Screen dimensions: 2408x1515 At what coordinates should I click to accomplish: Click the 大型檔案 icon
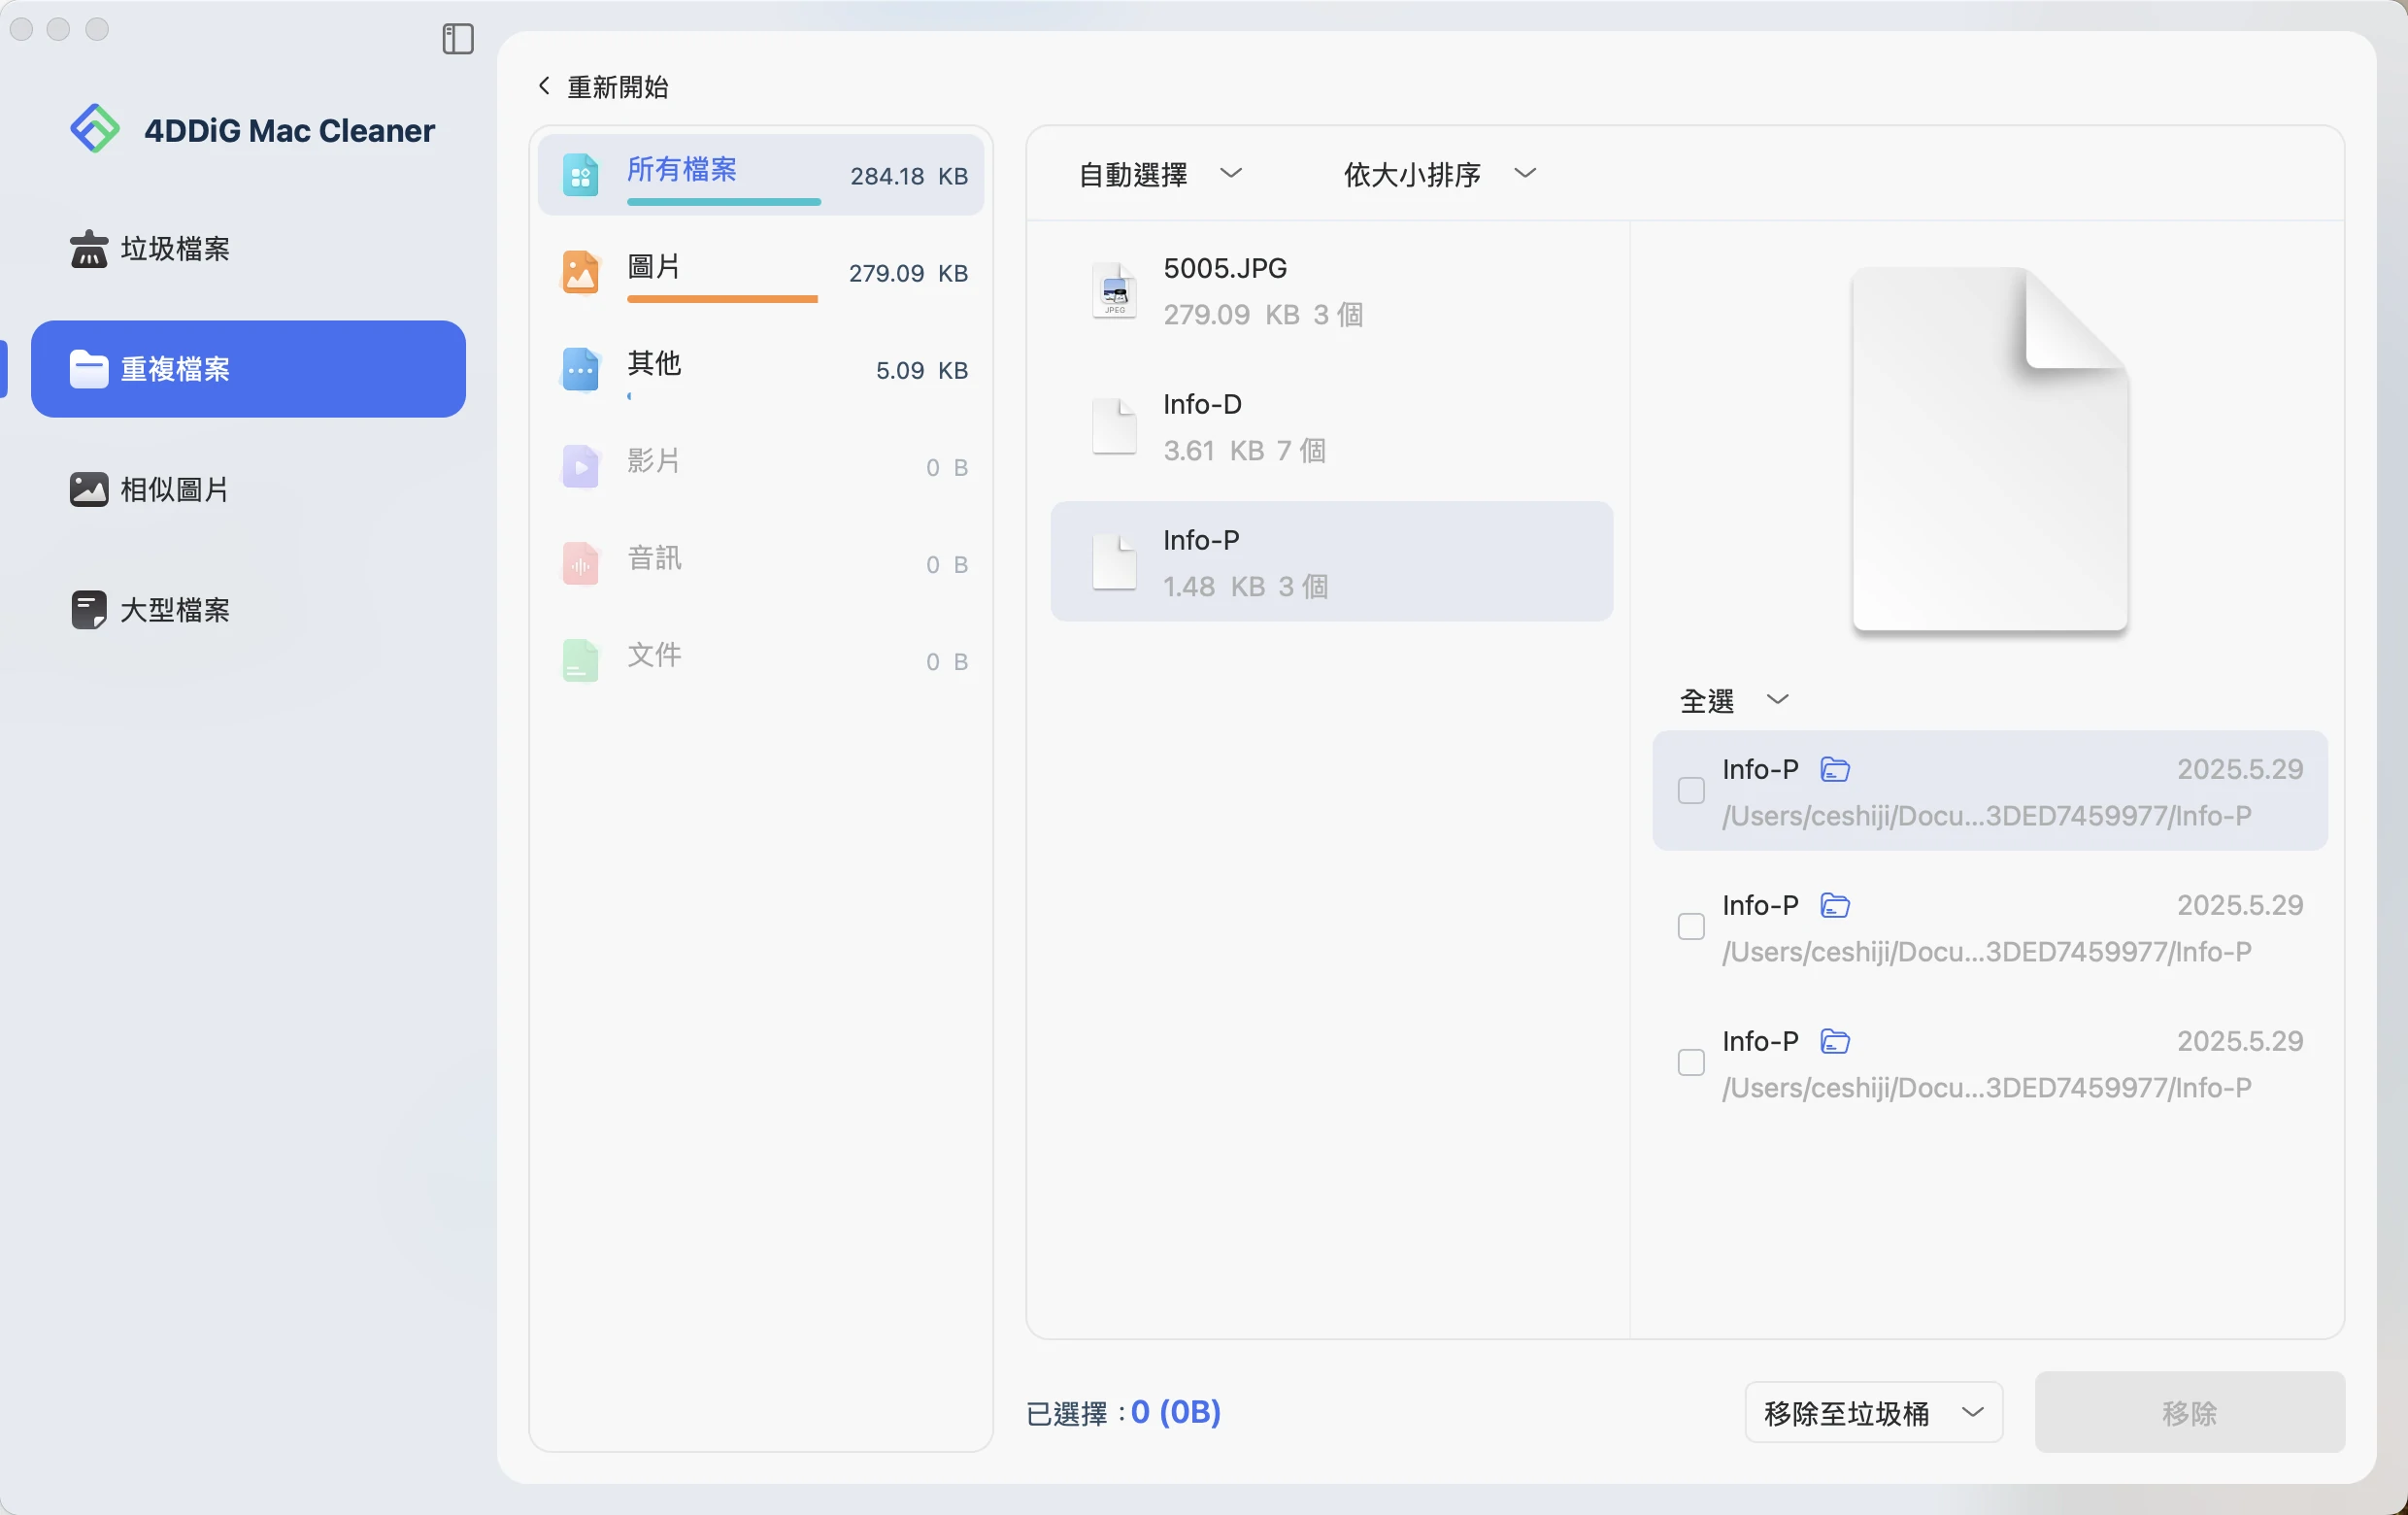(x=89, y=609)
